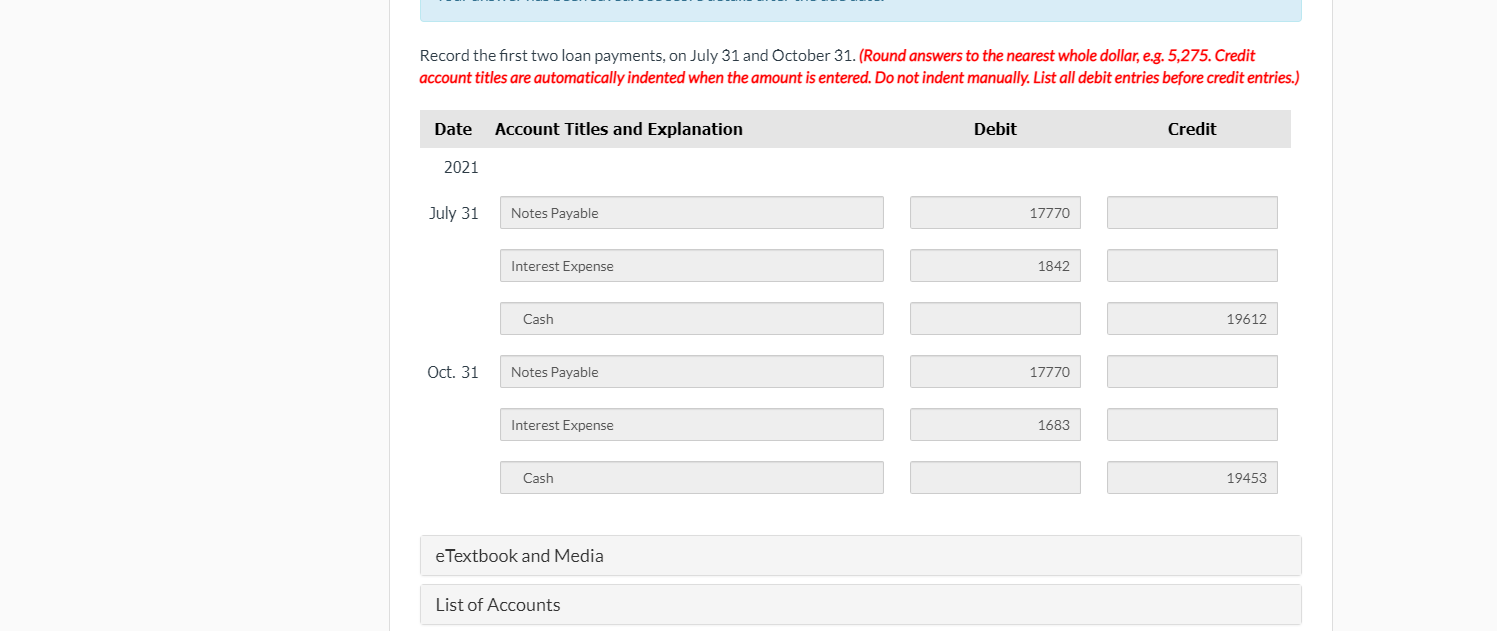Image resolution: width=1497 pixels, height=631 pixels.
Task: Click the debit amount field showing 1683
Action: point(994,424)
